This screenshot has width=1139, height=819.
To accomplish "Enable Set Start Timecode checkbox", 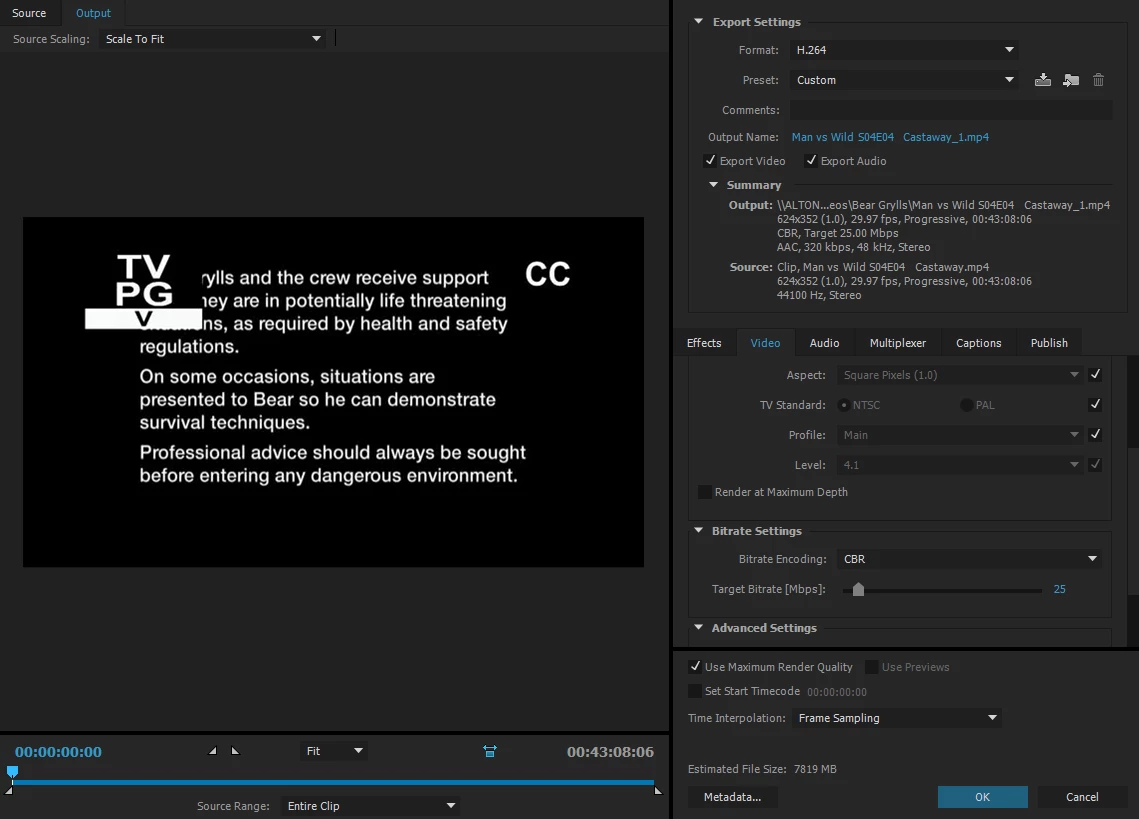I will [x=694, y=691].
